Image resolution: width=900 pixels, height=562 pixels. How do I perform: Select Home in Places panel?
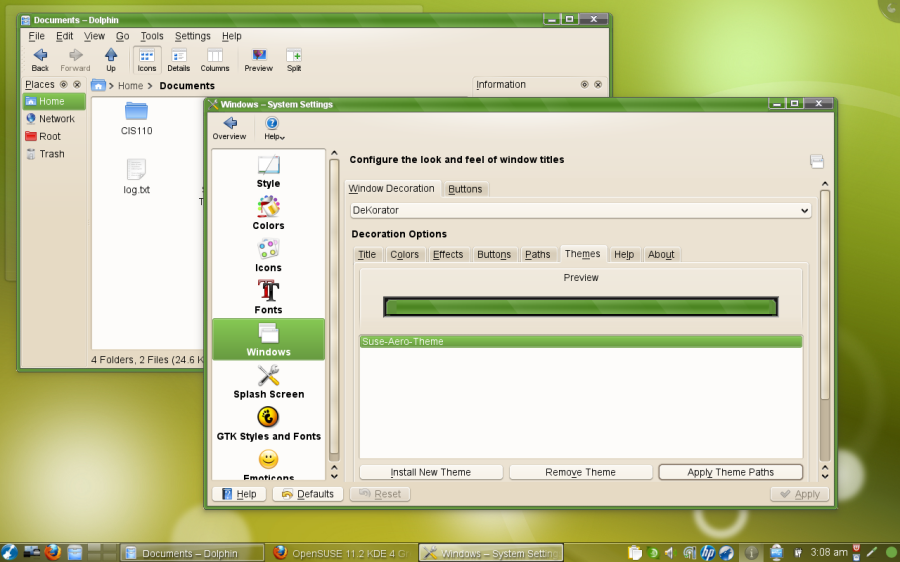[x=54, y=101]
